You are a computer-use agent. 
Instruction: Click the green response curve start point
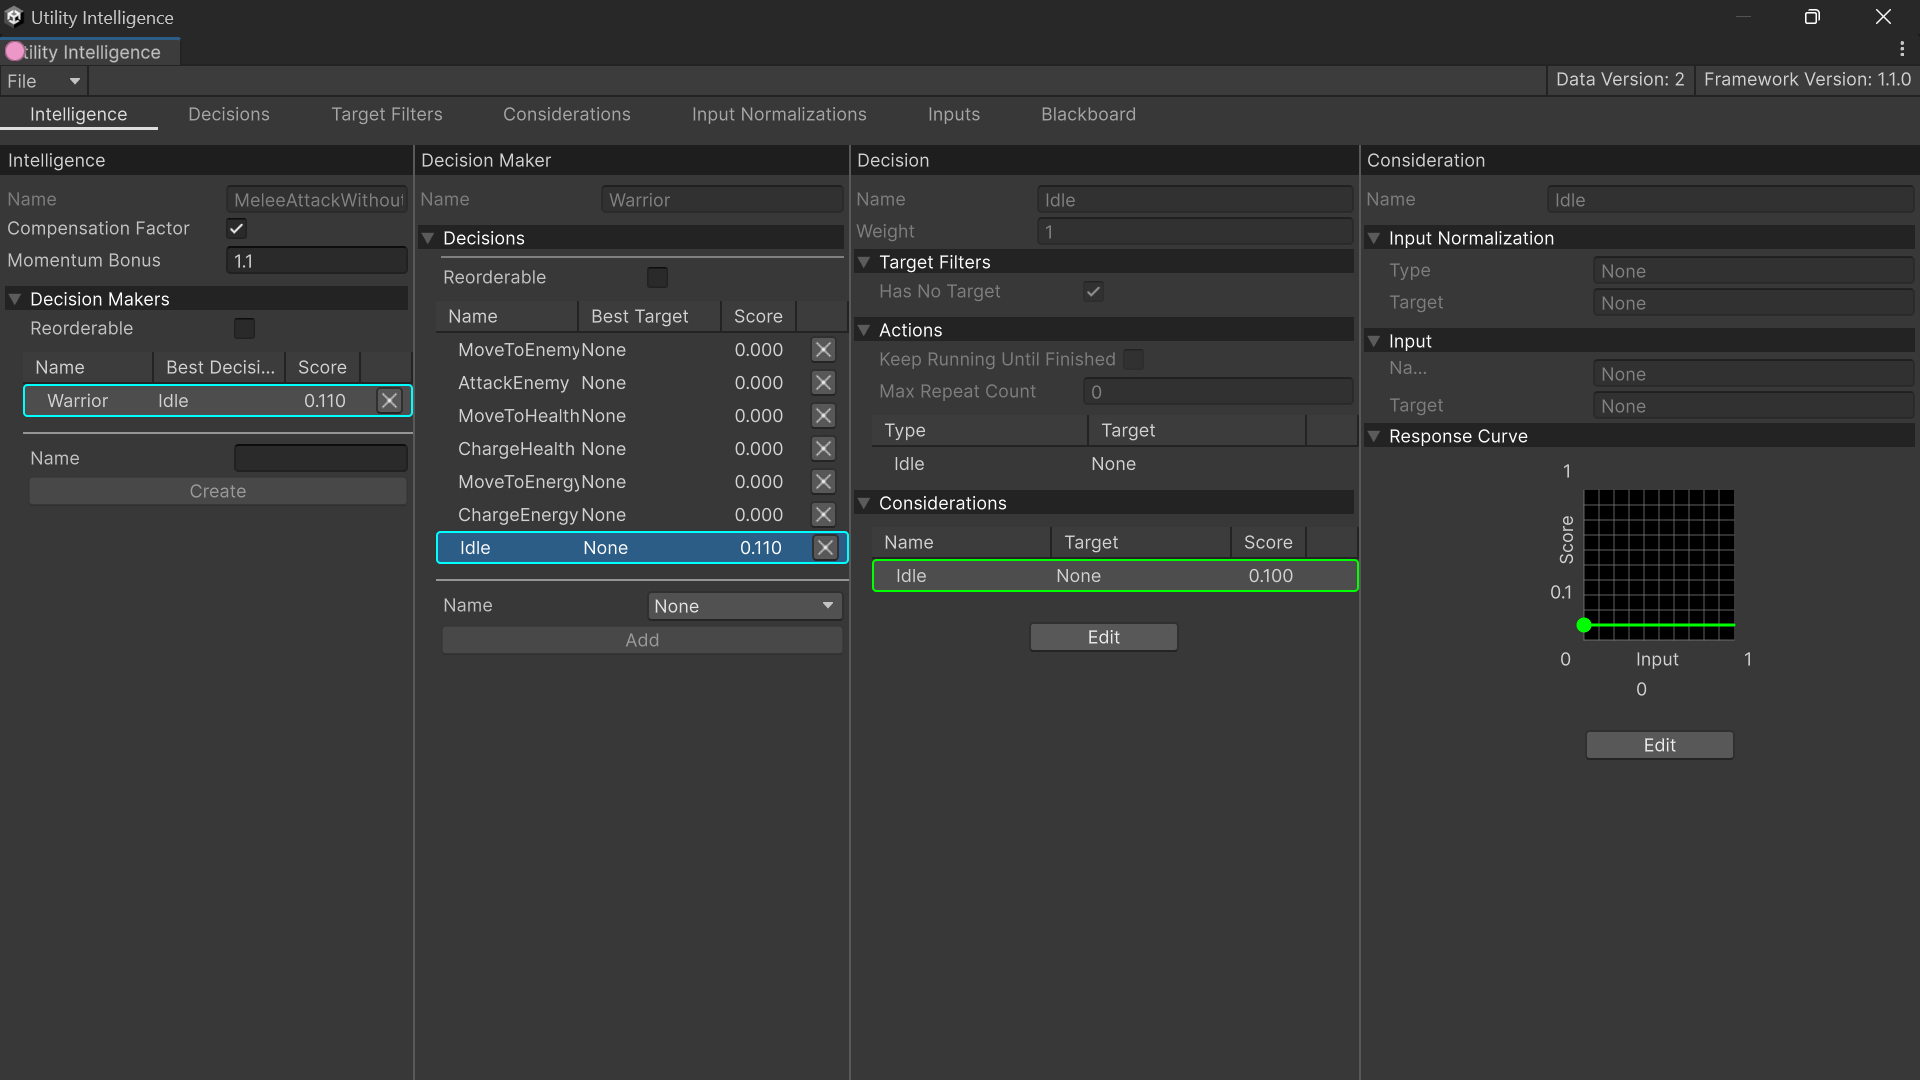(x=1584, y=626)
